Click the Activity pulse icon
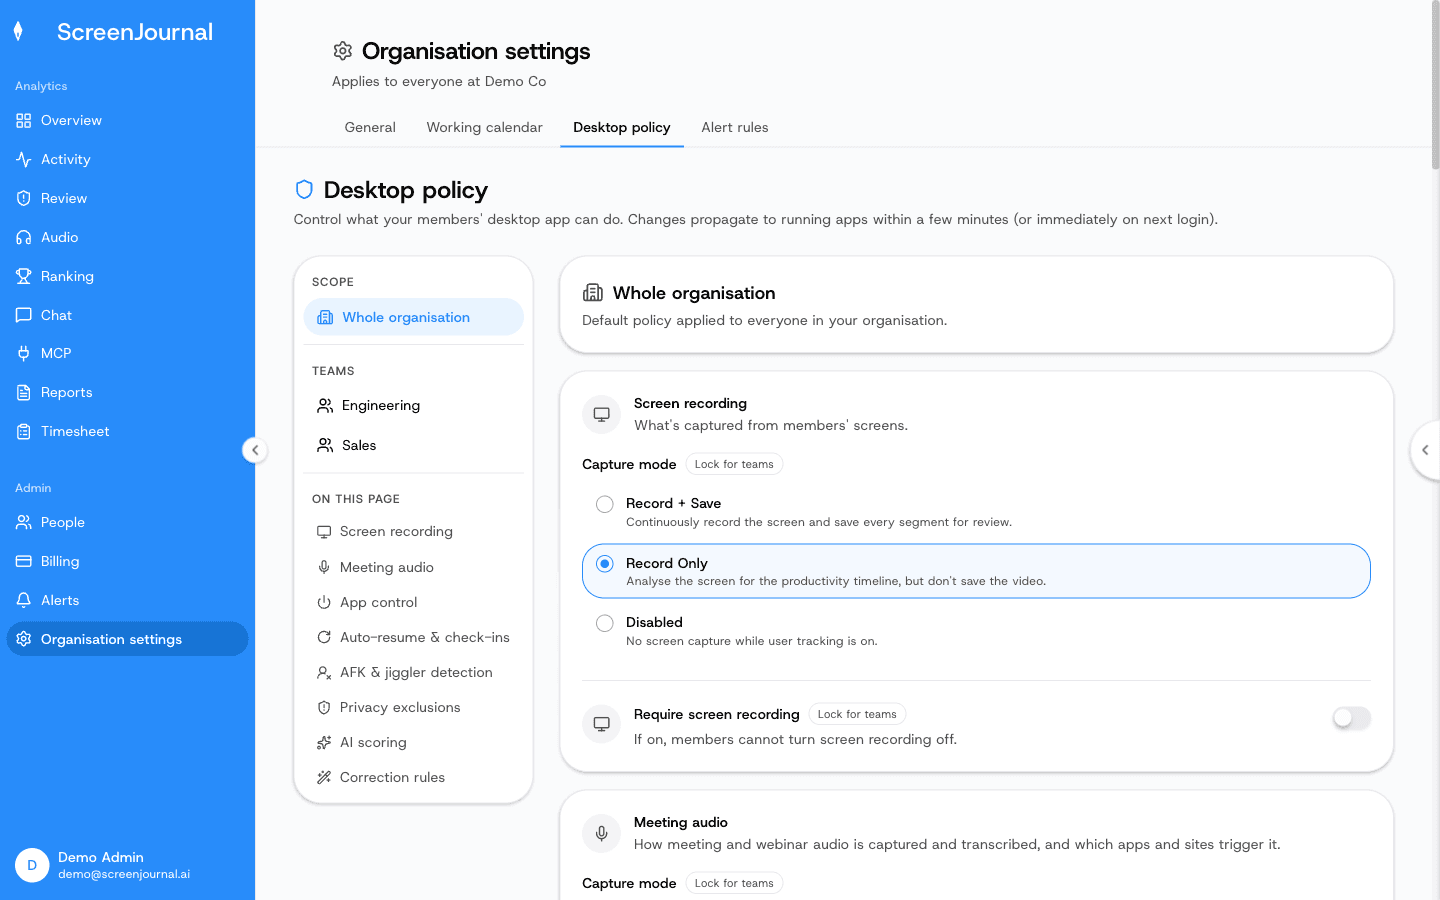Screen dimensions: 1440x900 (x=24, y=160)
